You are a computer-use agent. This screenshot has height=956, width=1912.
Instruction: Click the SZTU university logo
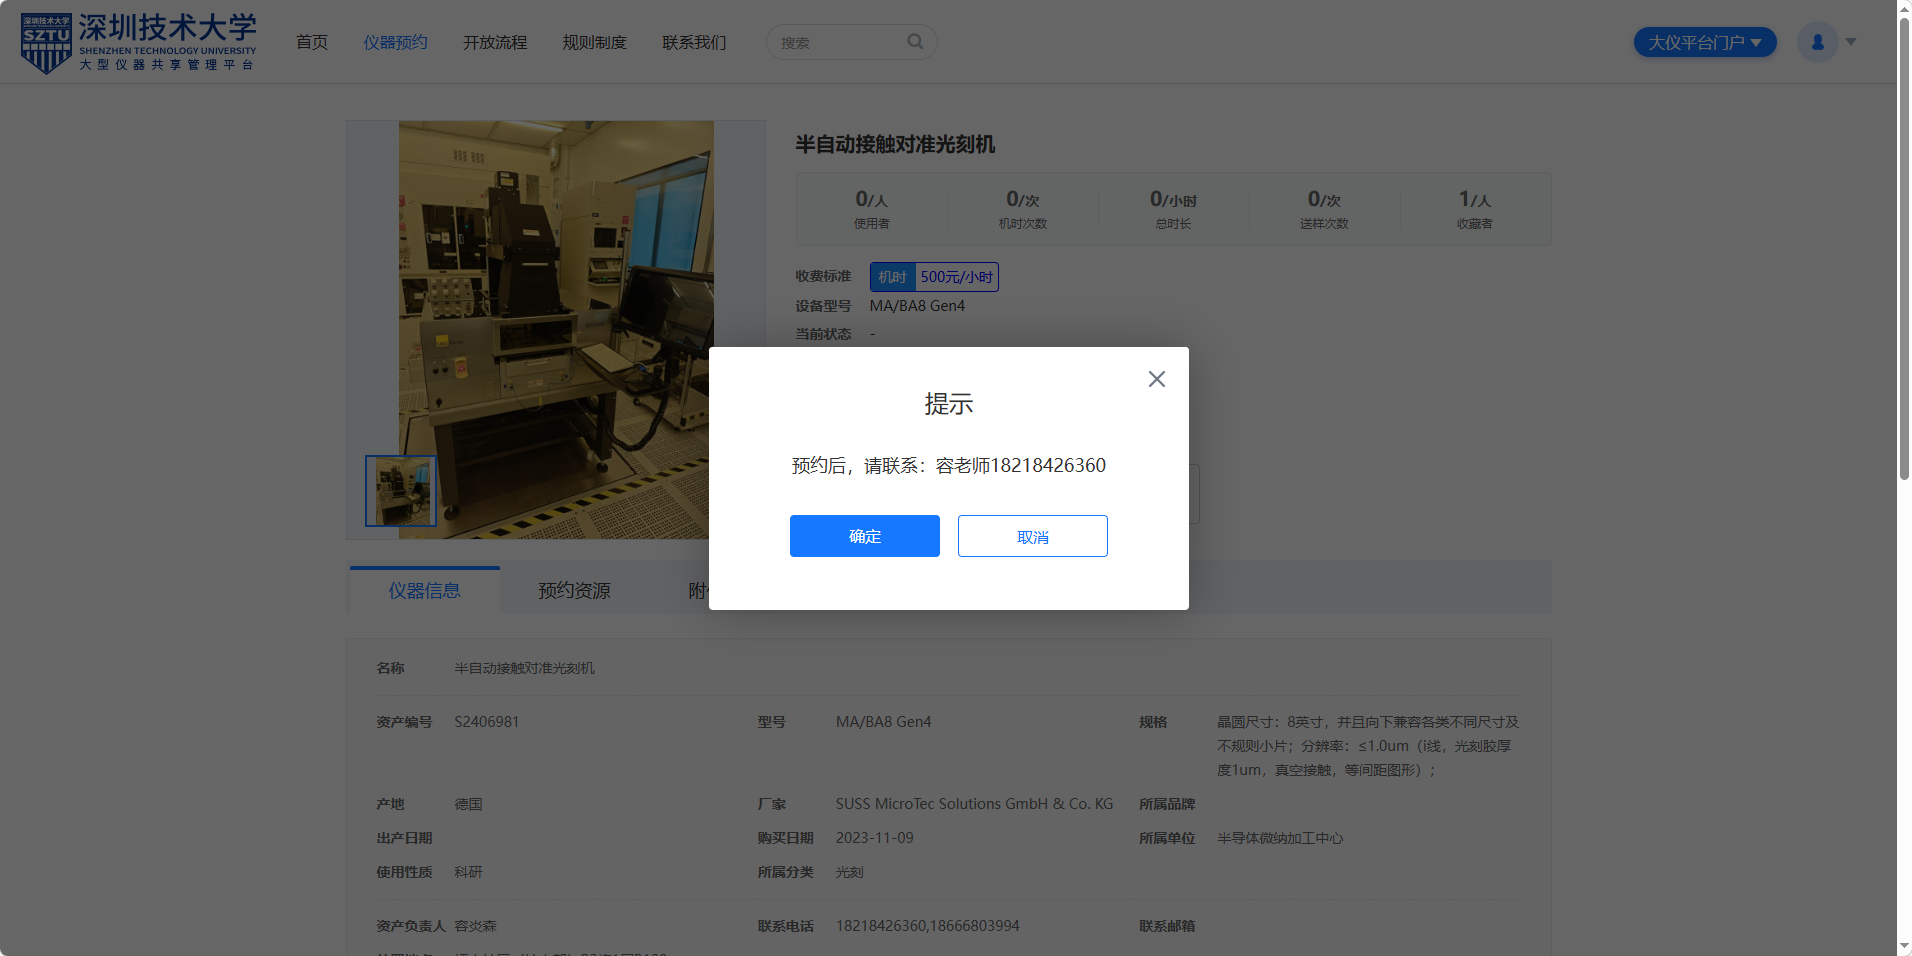[x=138, y=42]
